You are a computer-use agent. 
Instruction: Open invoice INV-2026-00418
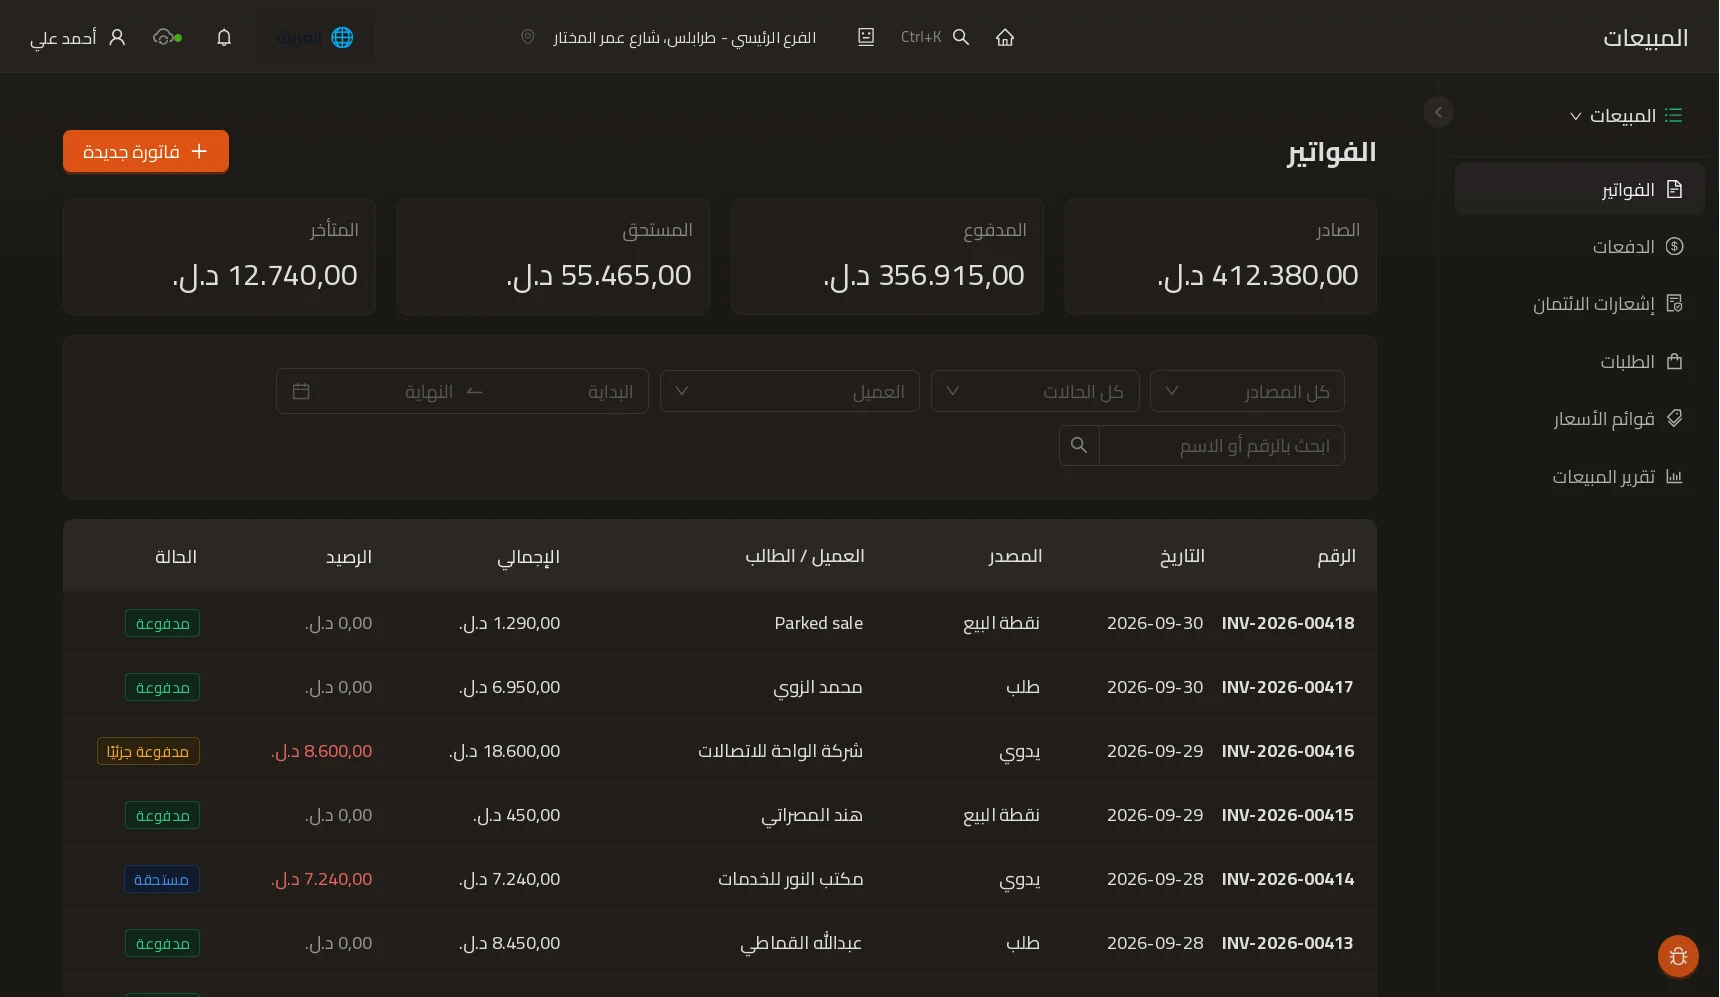[1288, 623]
